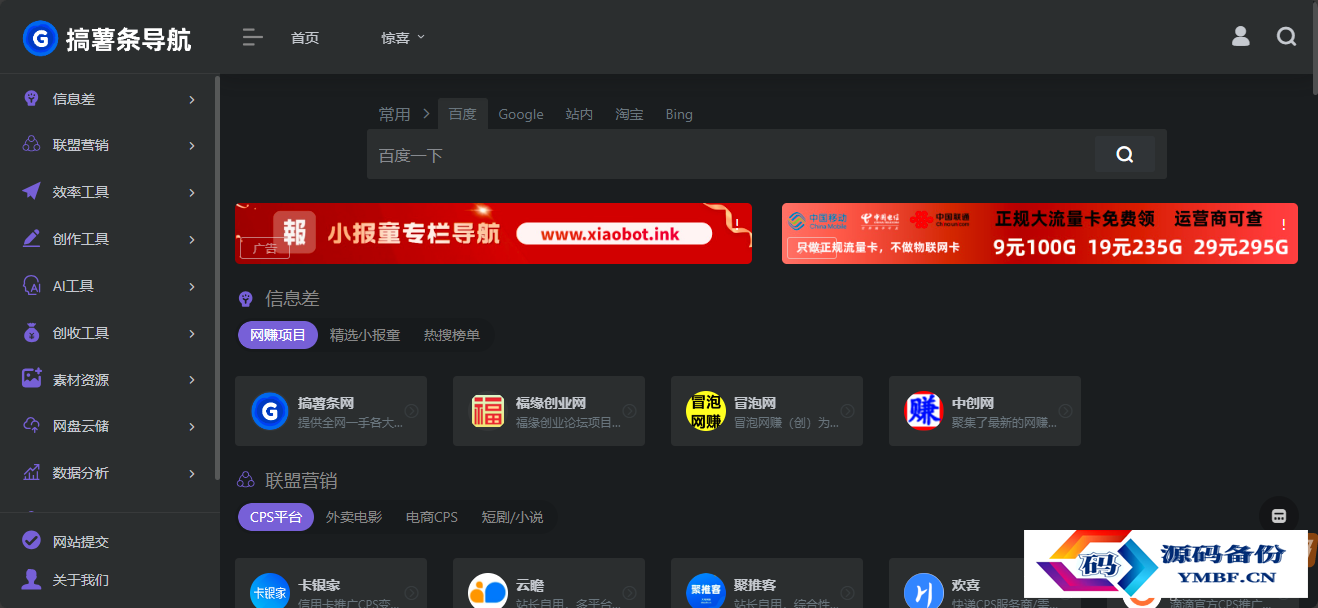Viewport: 1318px width, 608px height.
Task: Click the chart icon for 数据分析
Action: tap(31, 473)
